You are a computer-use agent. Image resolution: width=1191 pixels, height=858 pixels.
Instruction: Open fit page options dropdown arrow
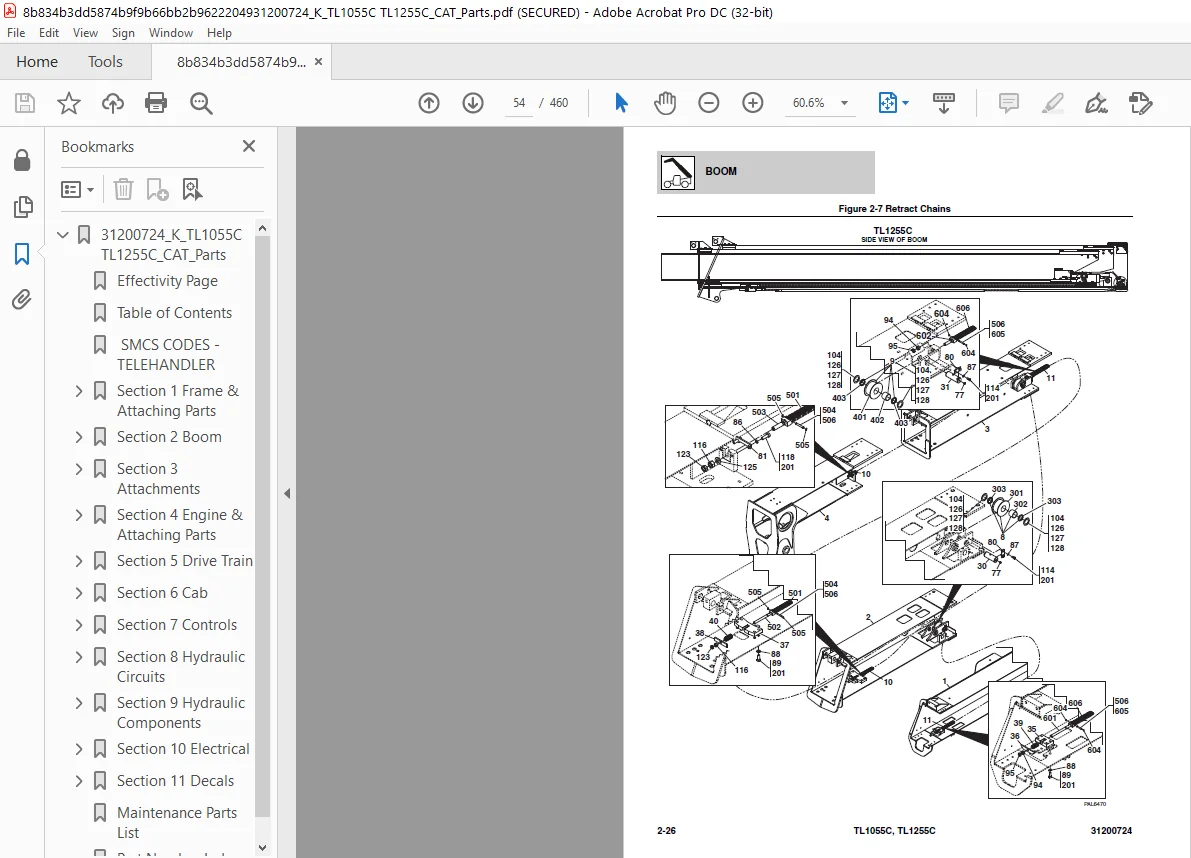tap(905, 103)
